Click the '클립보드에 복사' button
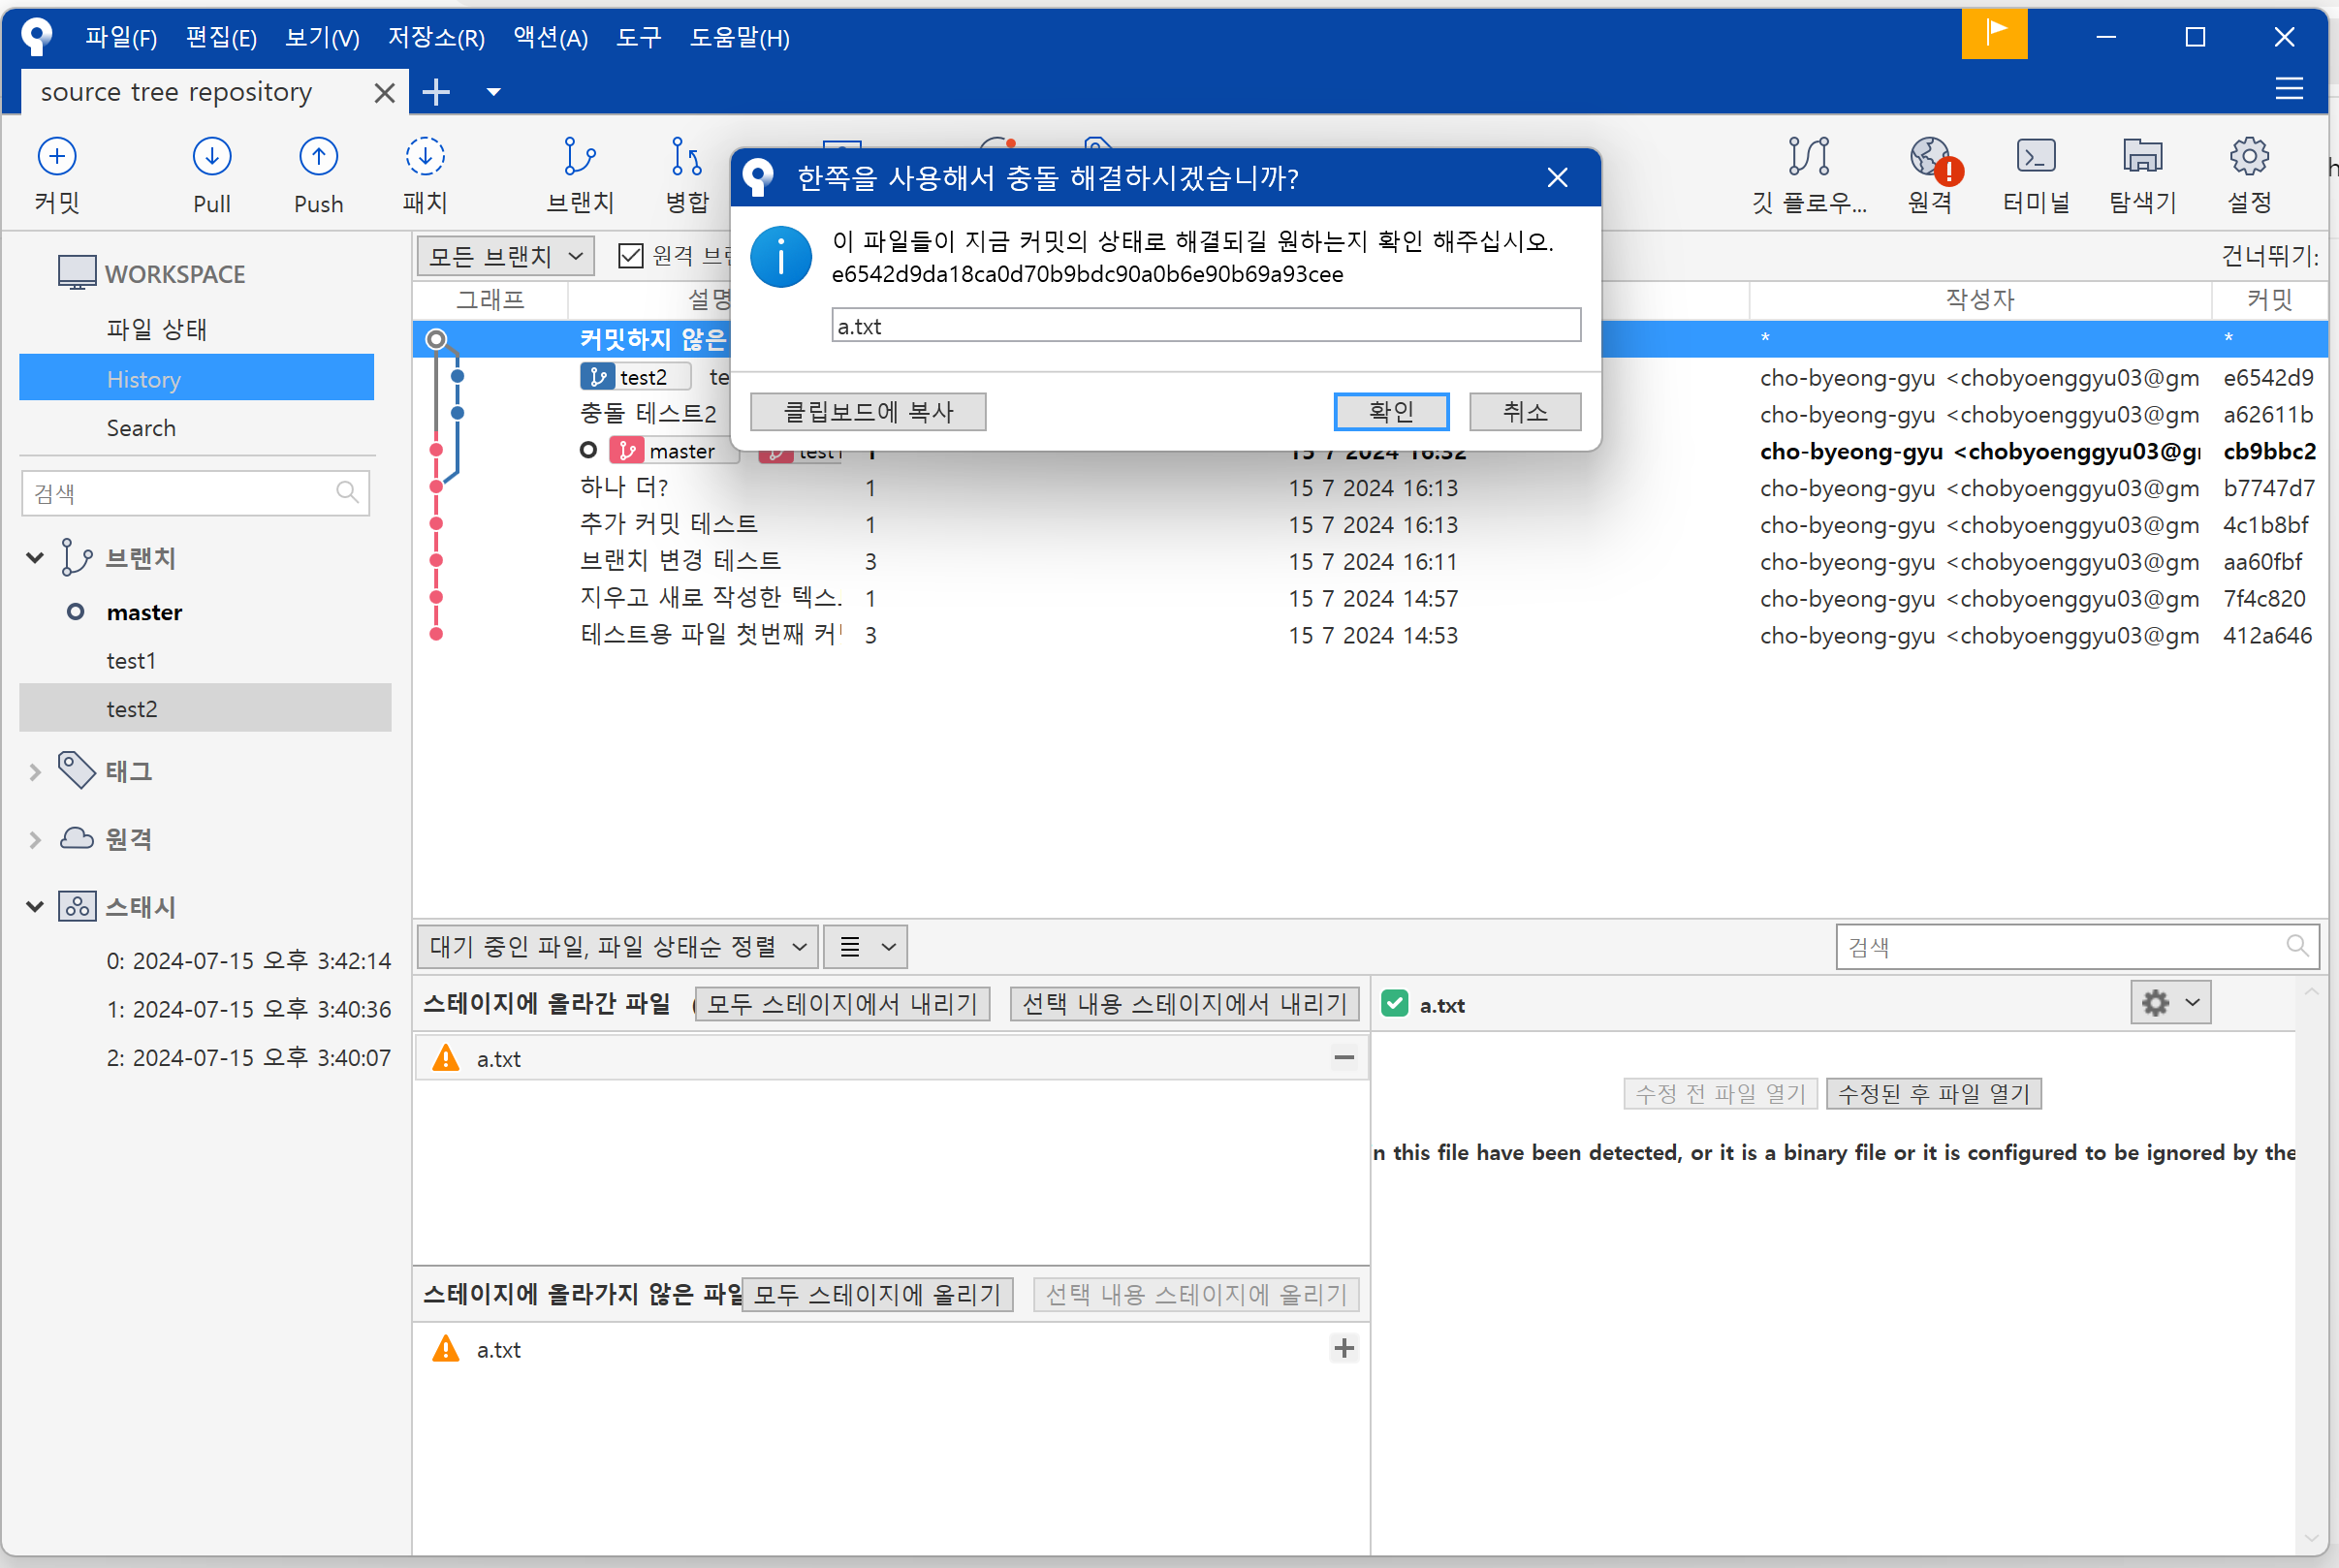This screenshot has width=2339, height=1568. coord(868,411)
